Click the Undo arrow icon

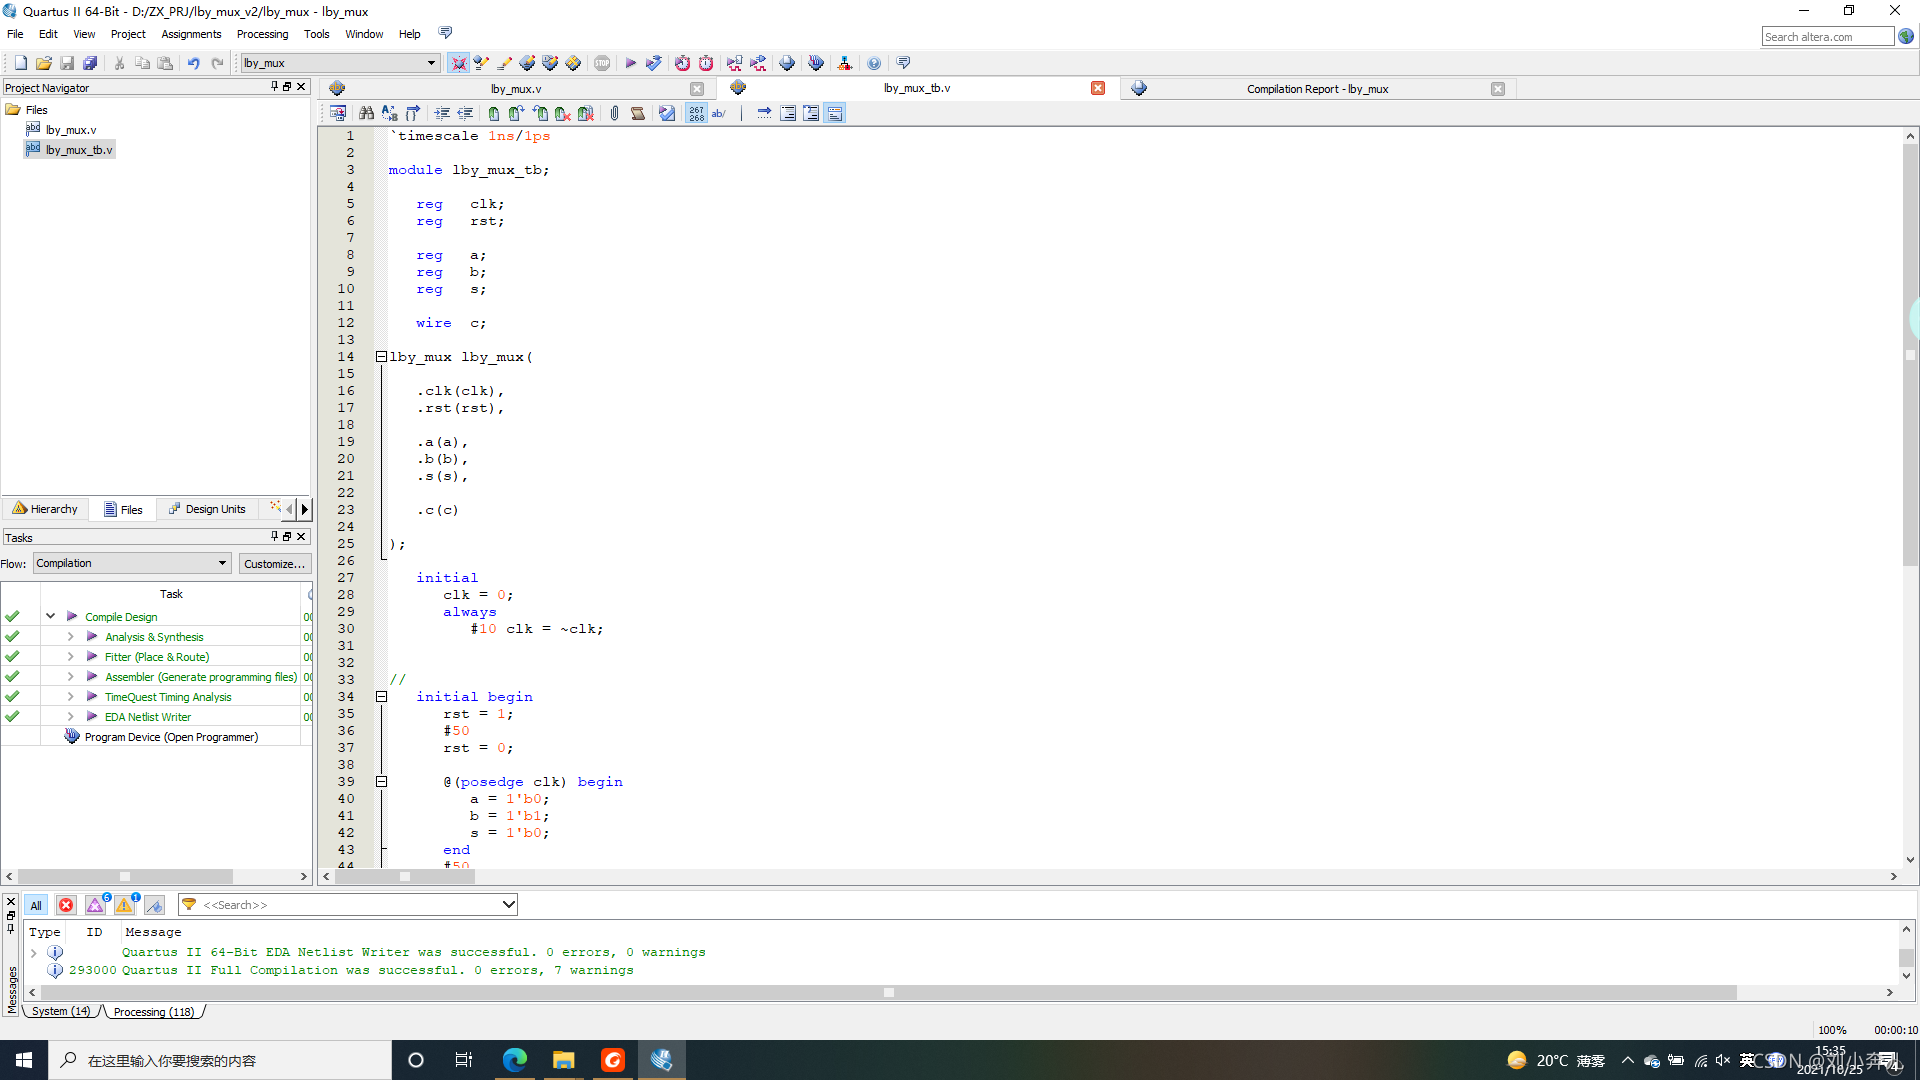pos(193,63)
